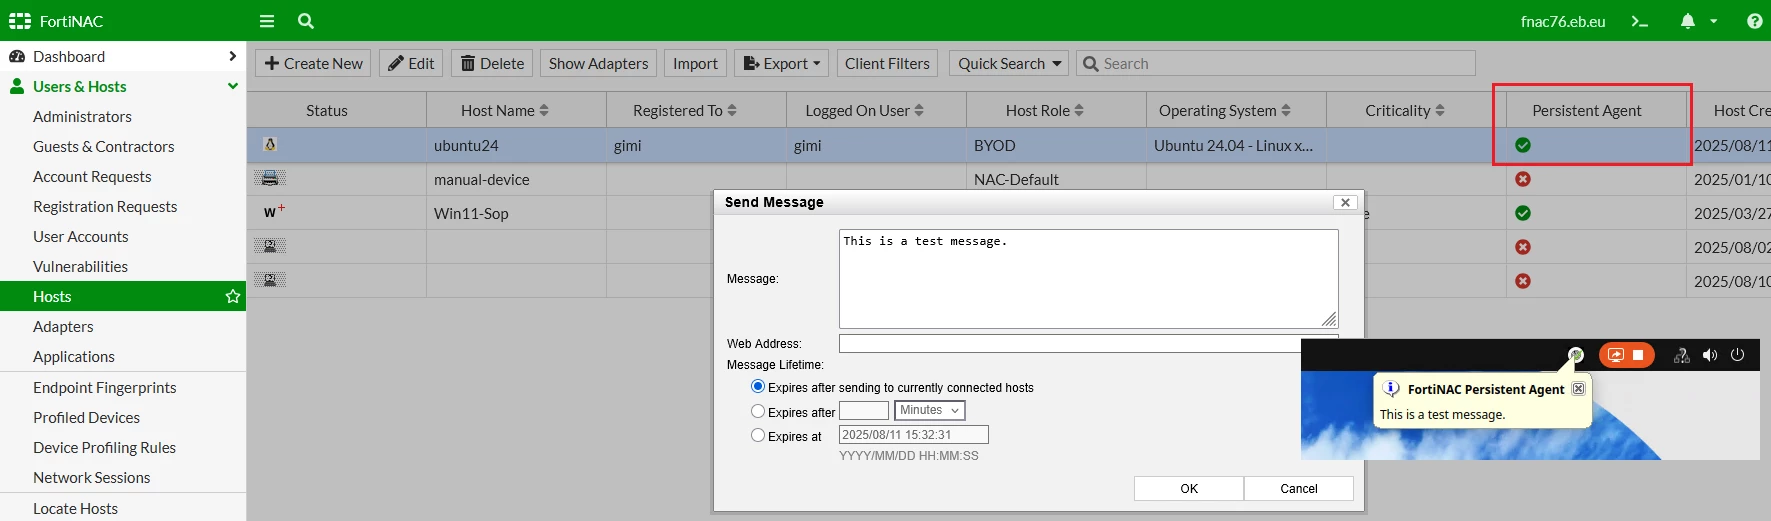
Task: Click the Win11-Sop host name cell
Action: pyautogui.click(x=516, y=213)
